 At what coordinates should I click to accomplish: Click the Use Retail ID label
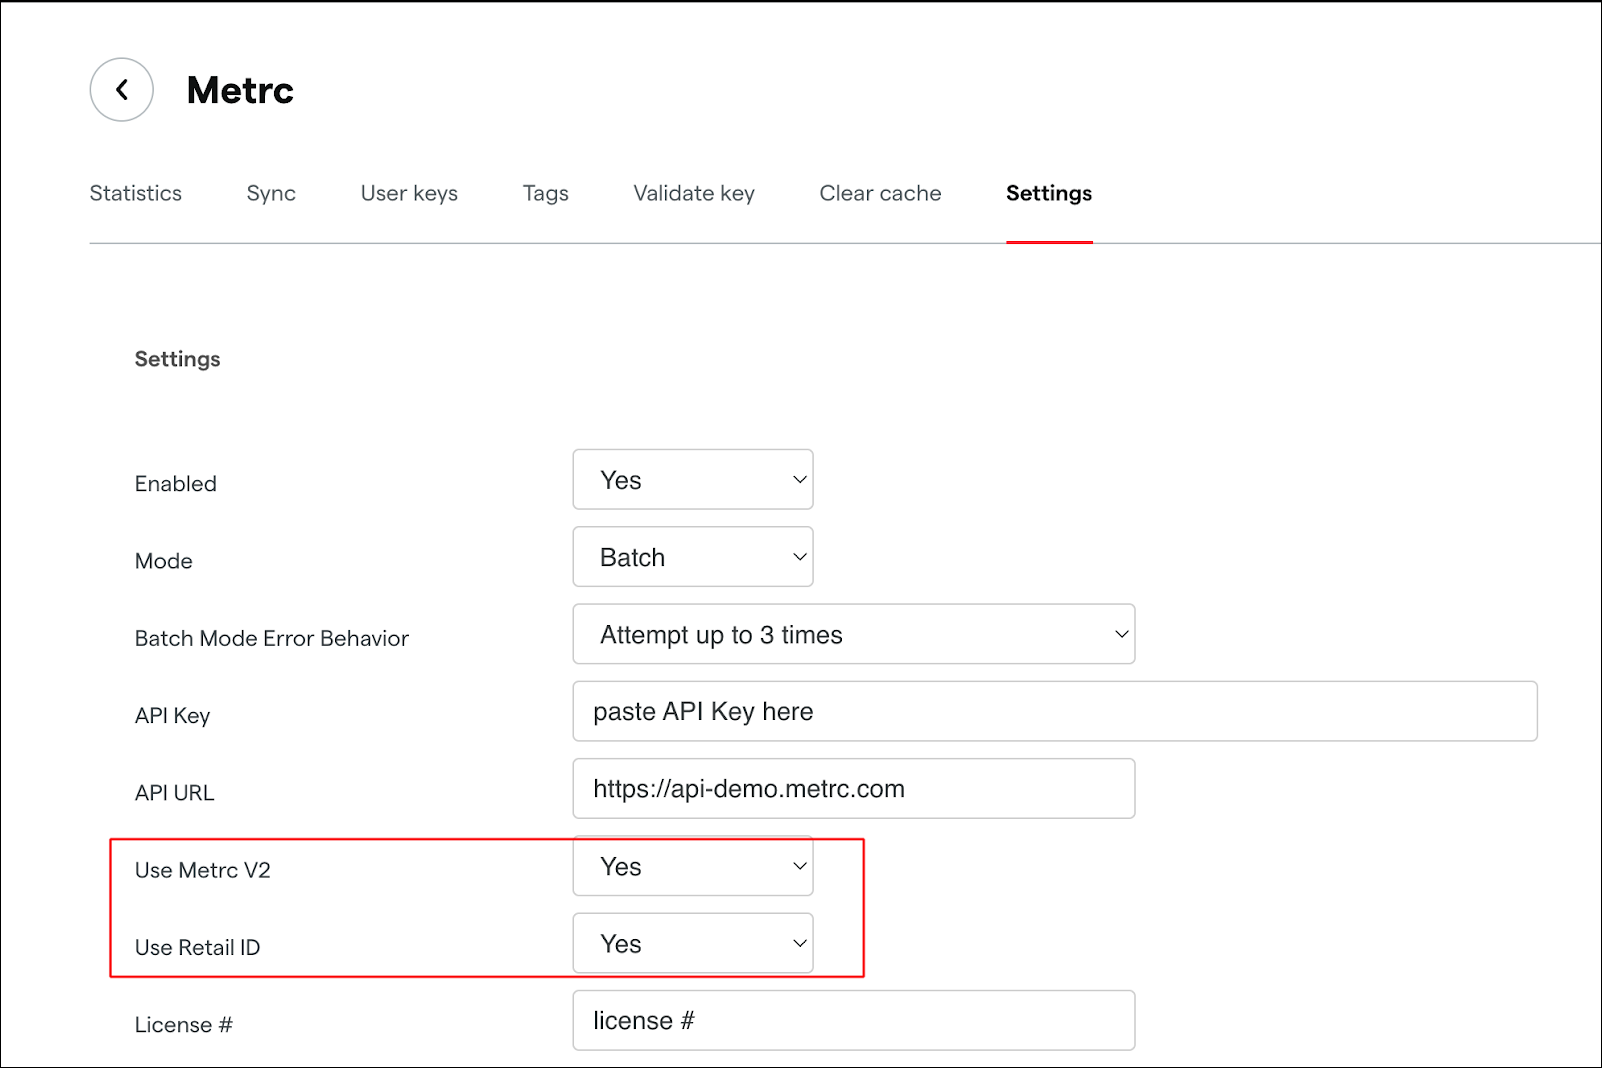198,947
